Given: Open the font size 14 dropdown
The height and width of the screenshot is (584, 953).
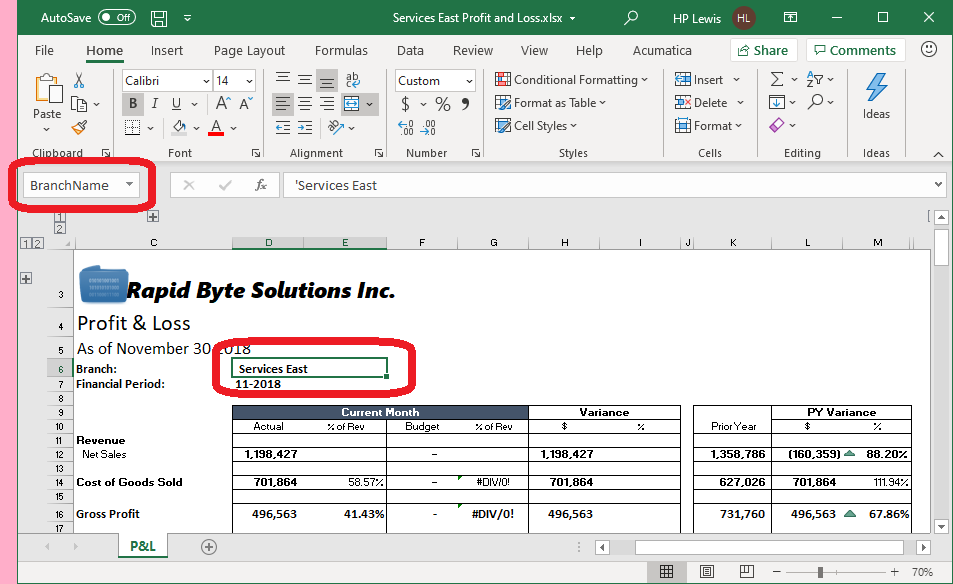Looking at the screenshot, I should click(249, 81).
